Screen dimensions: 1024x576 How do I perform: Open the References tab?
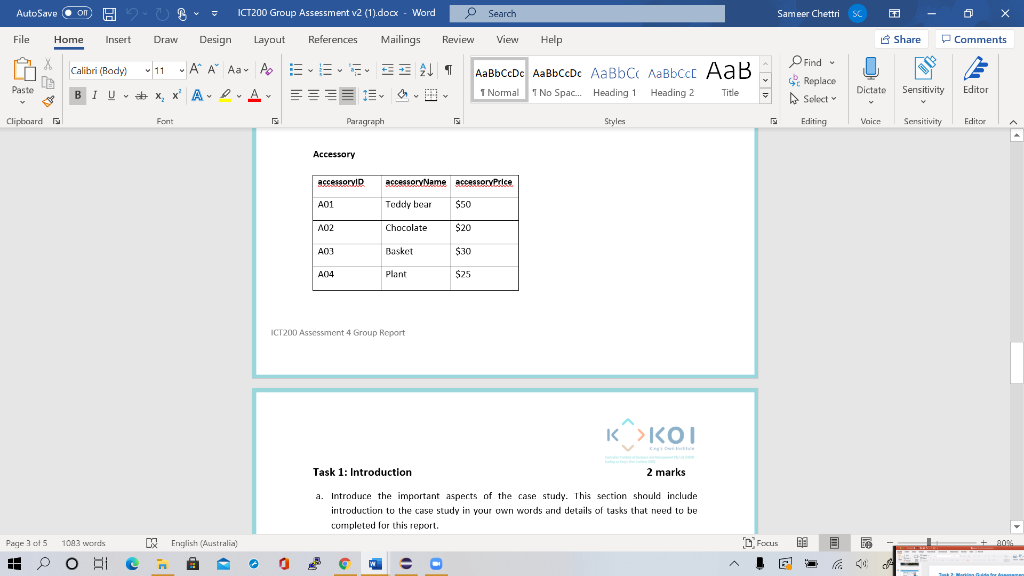point(332,40)
